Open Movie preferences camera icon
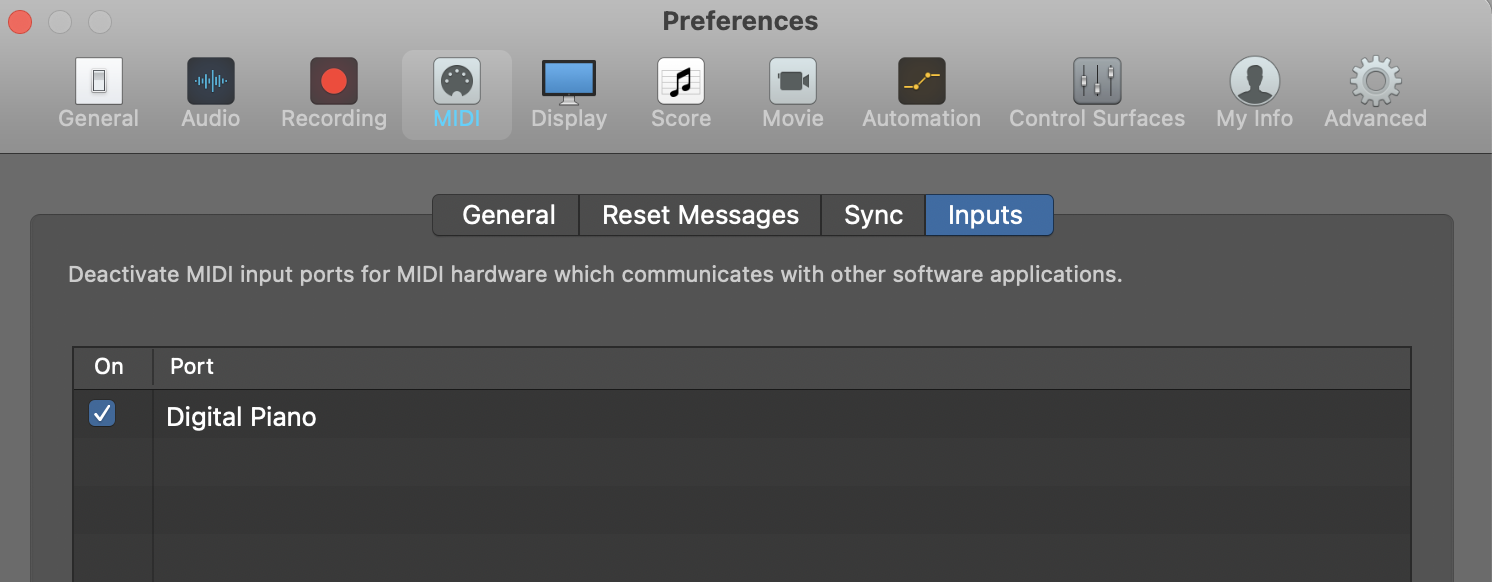 tap(792, 81)
